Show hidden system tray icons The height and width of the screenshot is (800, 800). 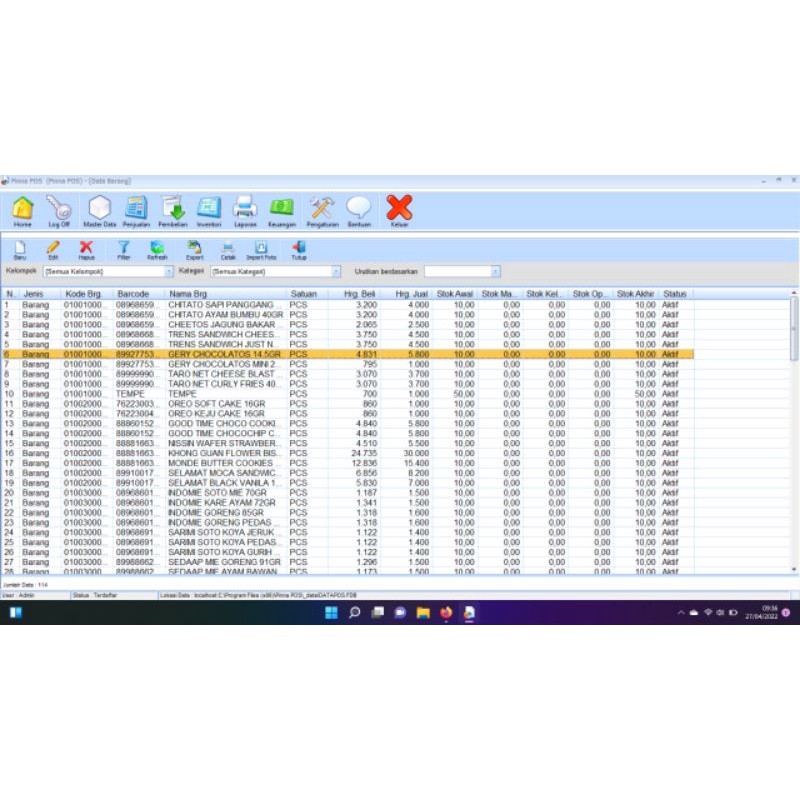tap(681, 613)
